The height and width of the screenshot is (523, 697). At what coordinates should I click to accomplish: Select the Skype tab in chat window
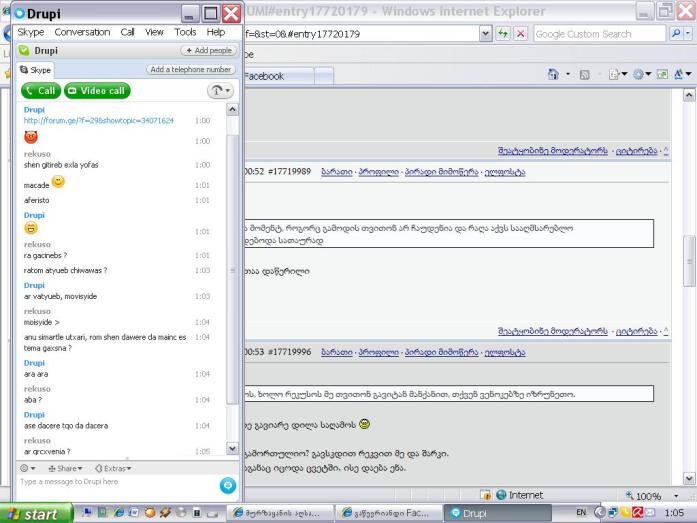click(36, 70)
